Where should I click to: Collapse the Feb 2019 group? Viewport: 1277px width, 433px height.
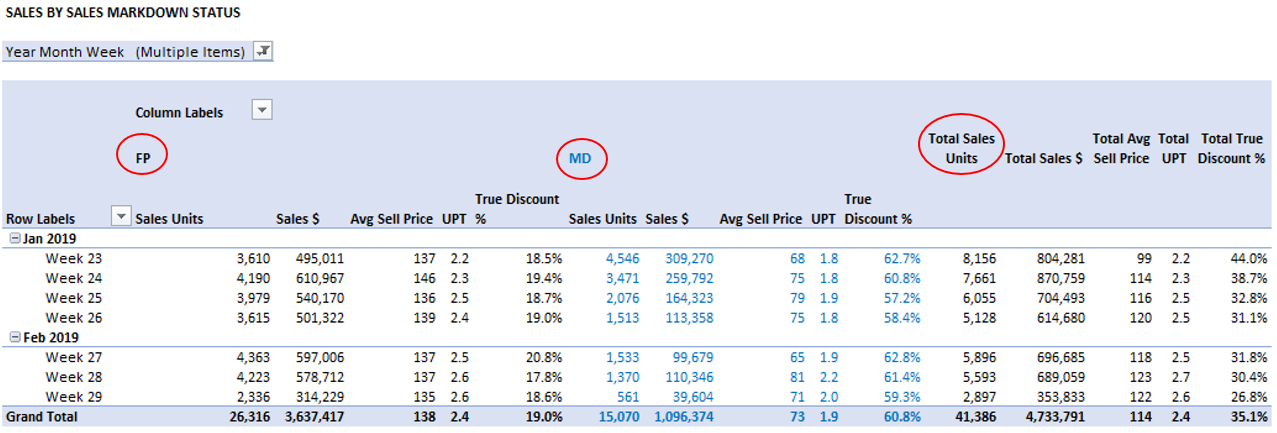tap(11, 337)
